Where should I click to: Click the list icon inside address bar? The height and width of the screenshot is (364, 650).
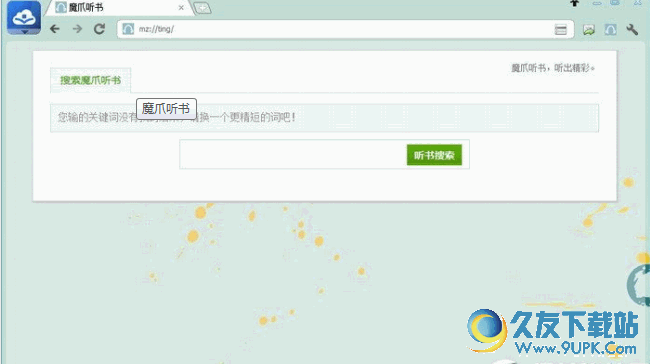[x=560, y=29]
